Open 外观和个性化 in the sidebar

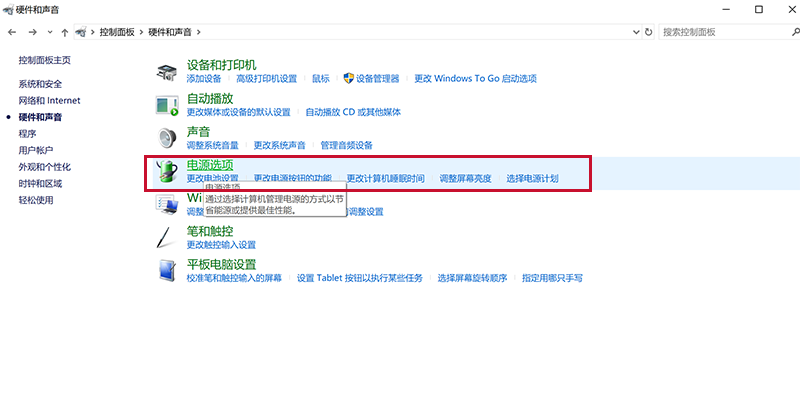click(x=44, y=167)
